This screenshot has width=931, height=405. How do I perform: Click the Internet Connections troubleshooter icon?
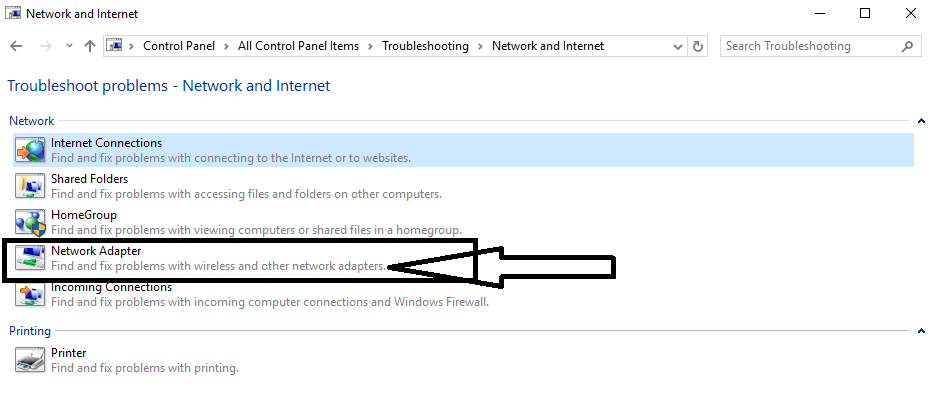point(29,150)
